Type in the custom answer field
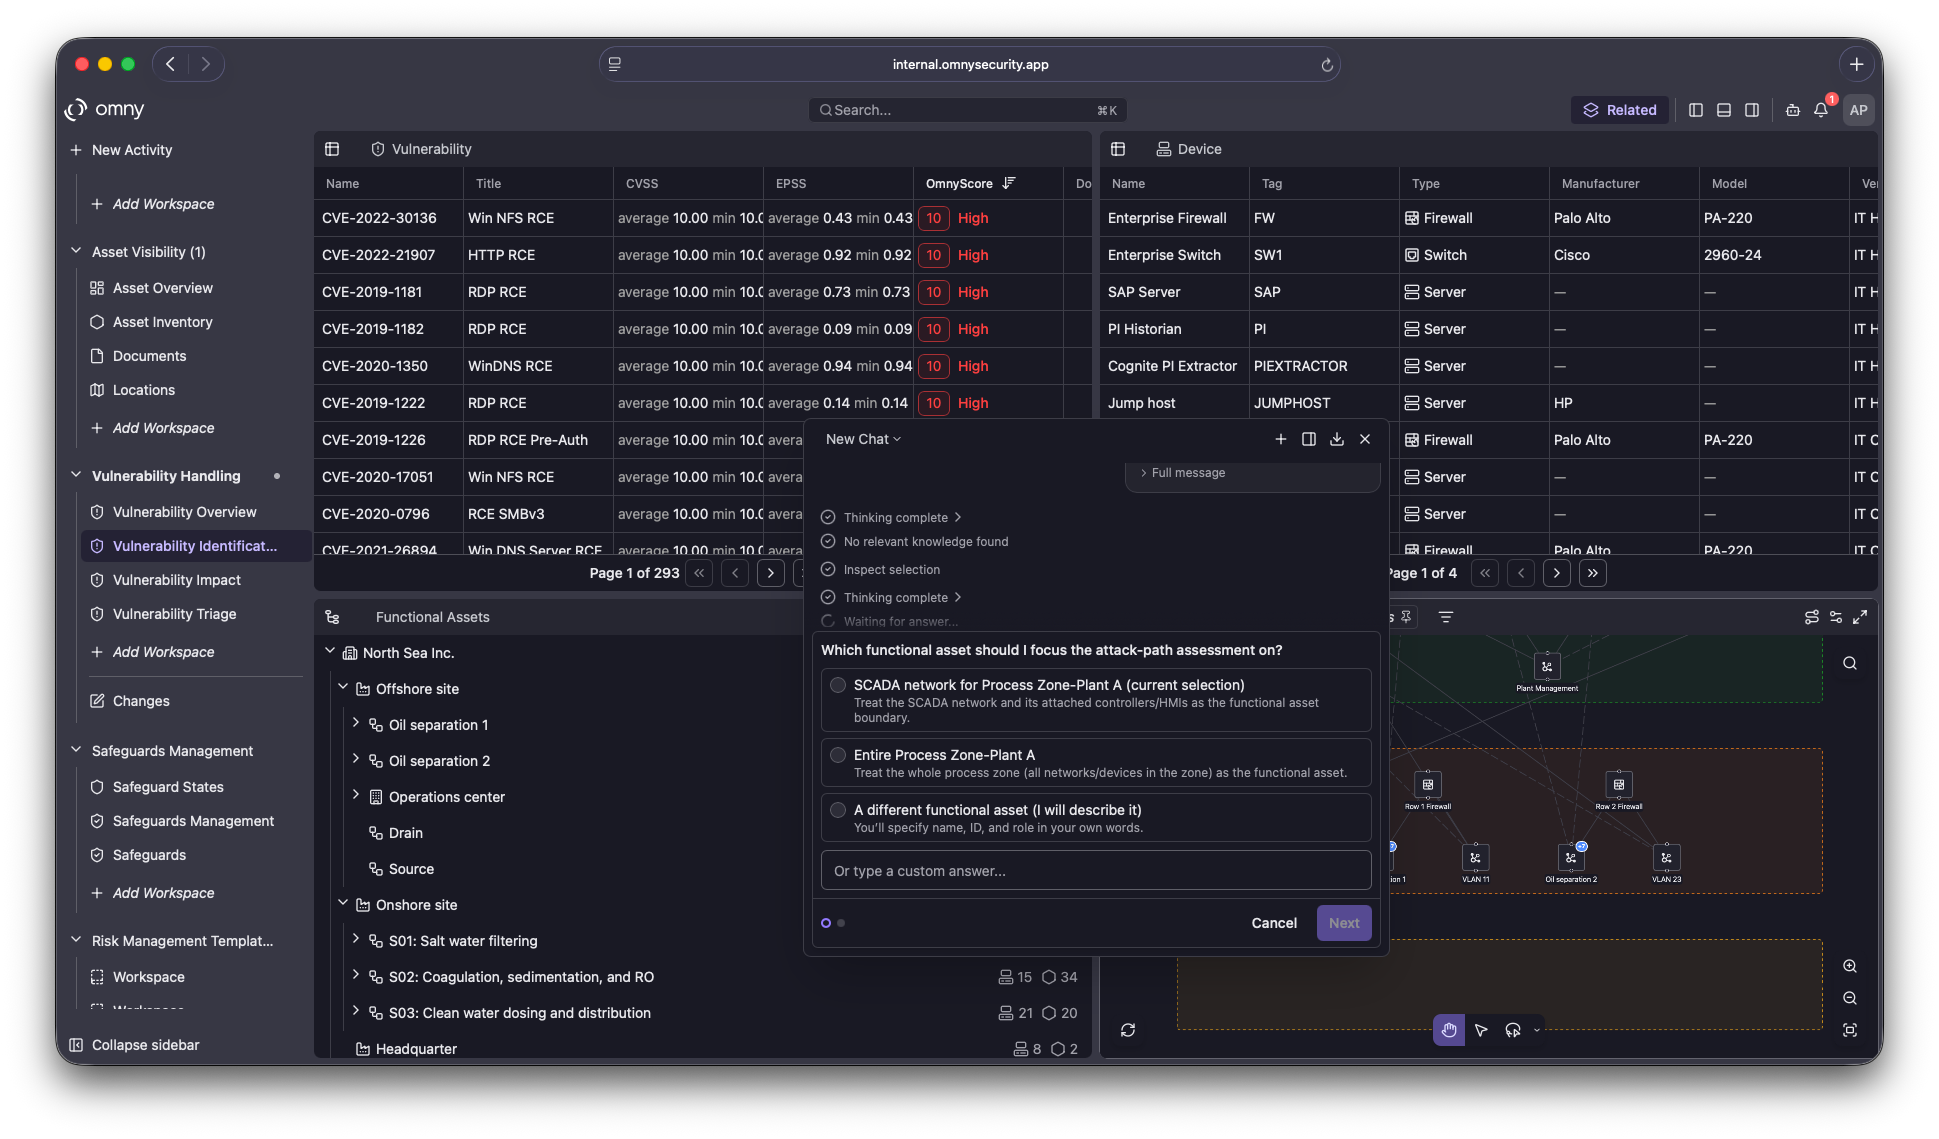Screen dimensions: 1939x1139 [x=1095, y=870]
